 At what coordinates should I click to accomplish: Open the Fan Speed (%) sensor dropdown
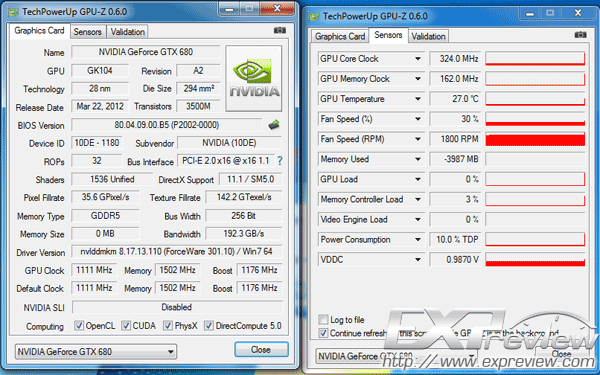[x=418, y=119]
